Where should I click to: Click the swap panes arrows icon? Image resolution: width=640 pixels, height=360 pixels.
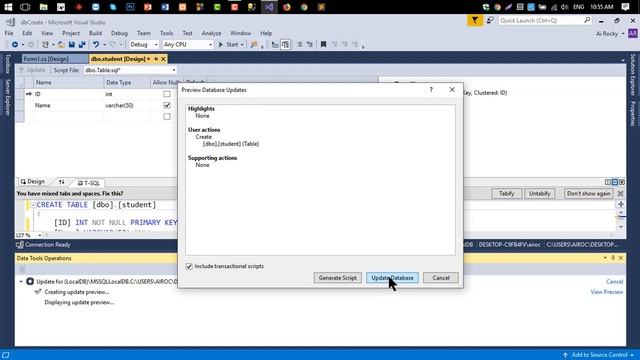[62, 182]
